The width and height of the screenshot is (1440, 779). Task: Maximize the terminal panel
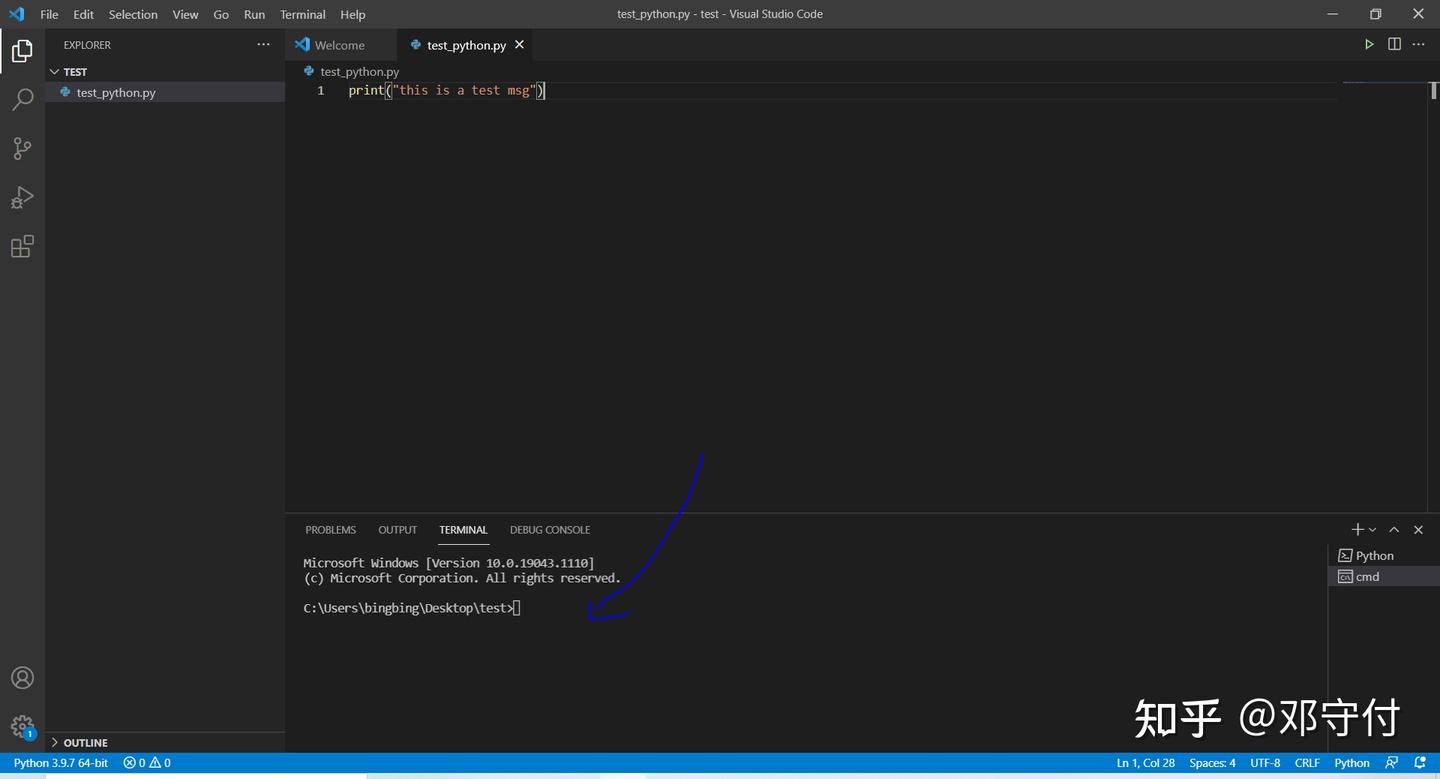click(x=1394, y=529)
